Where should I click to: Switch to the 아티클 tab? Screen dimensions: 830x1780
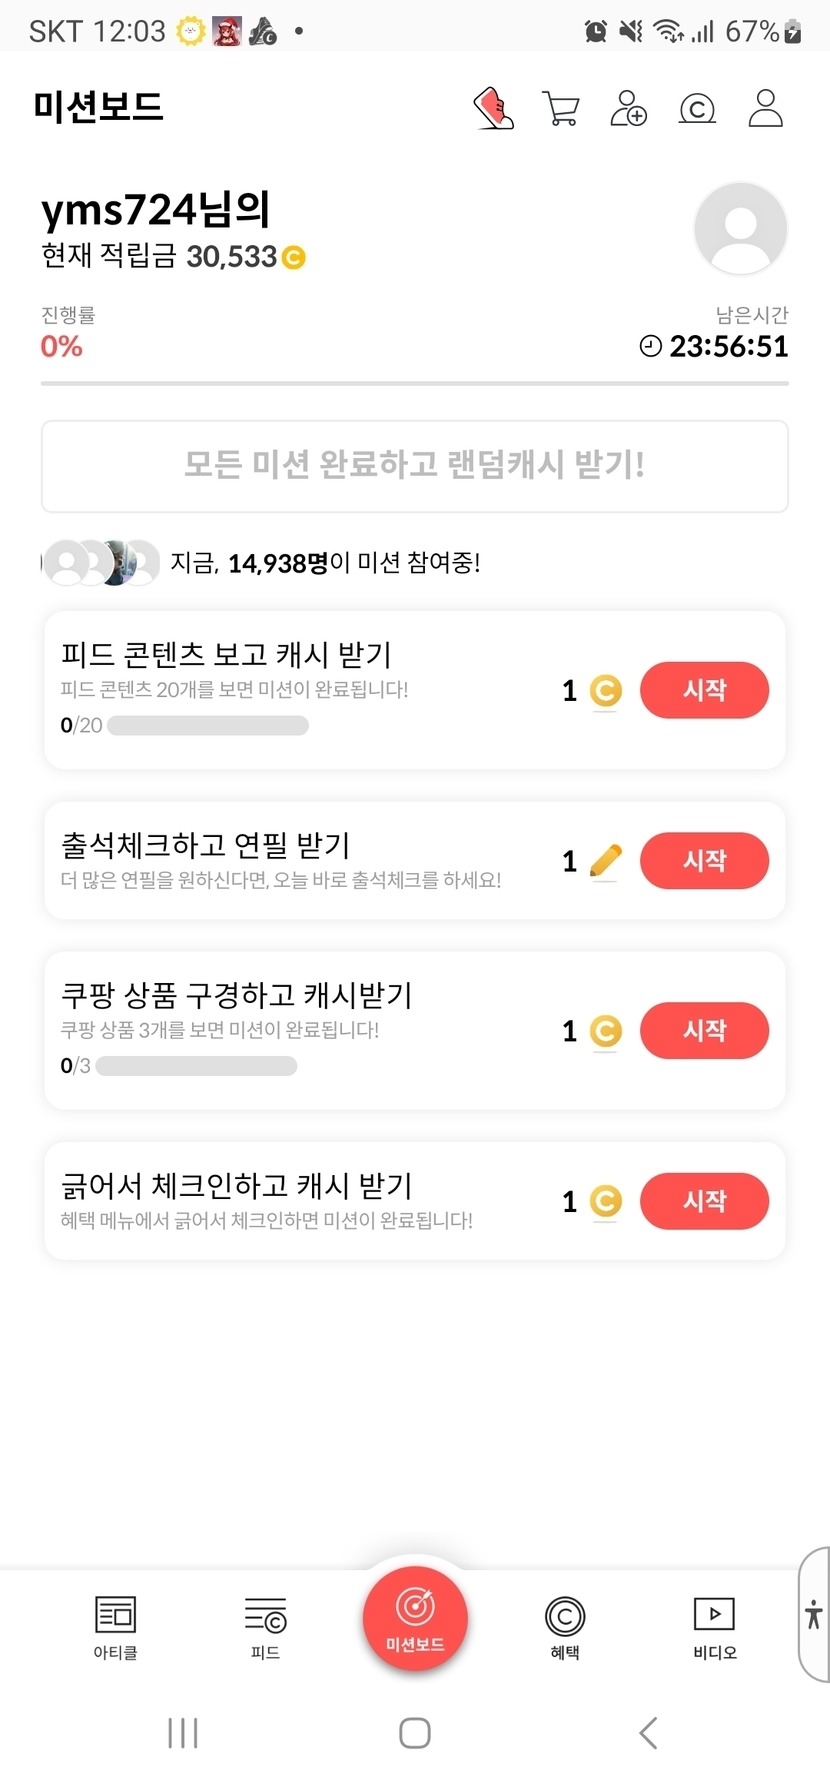click(x=115, y=1627)
